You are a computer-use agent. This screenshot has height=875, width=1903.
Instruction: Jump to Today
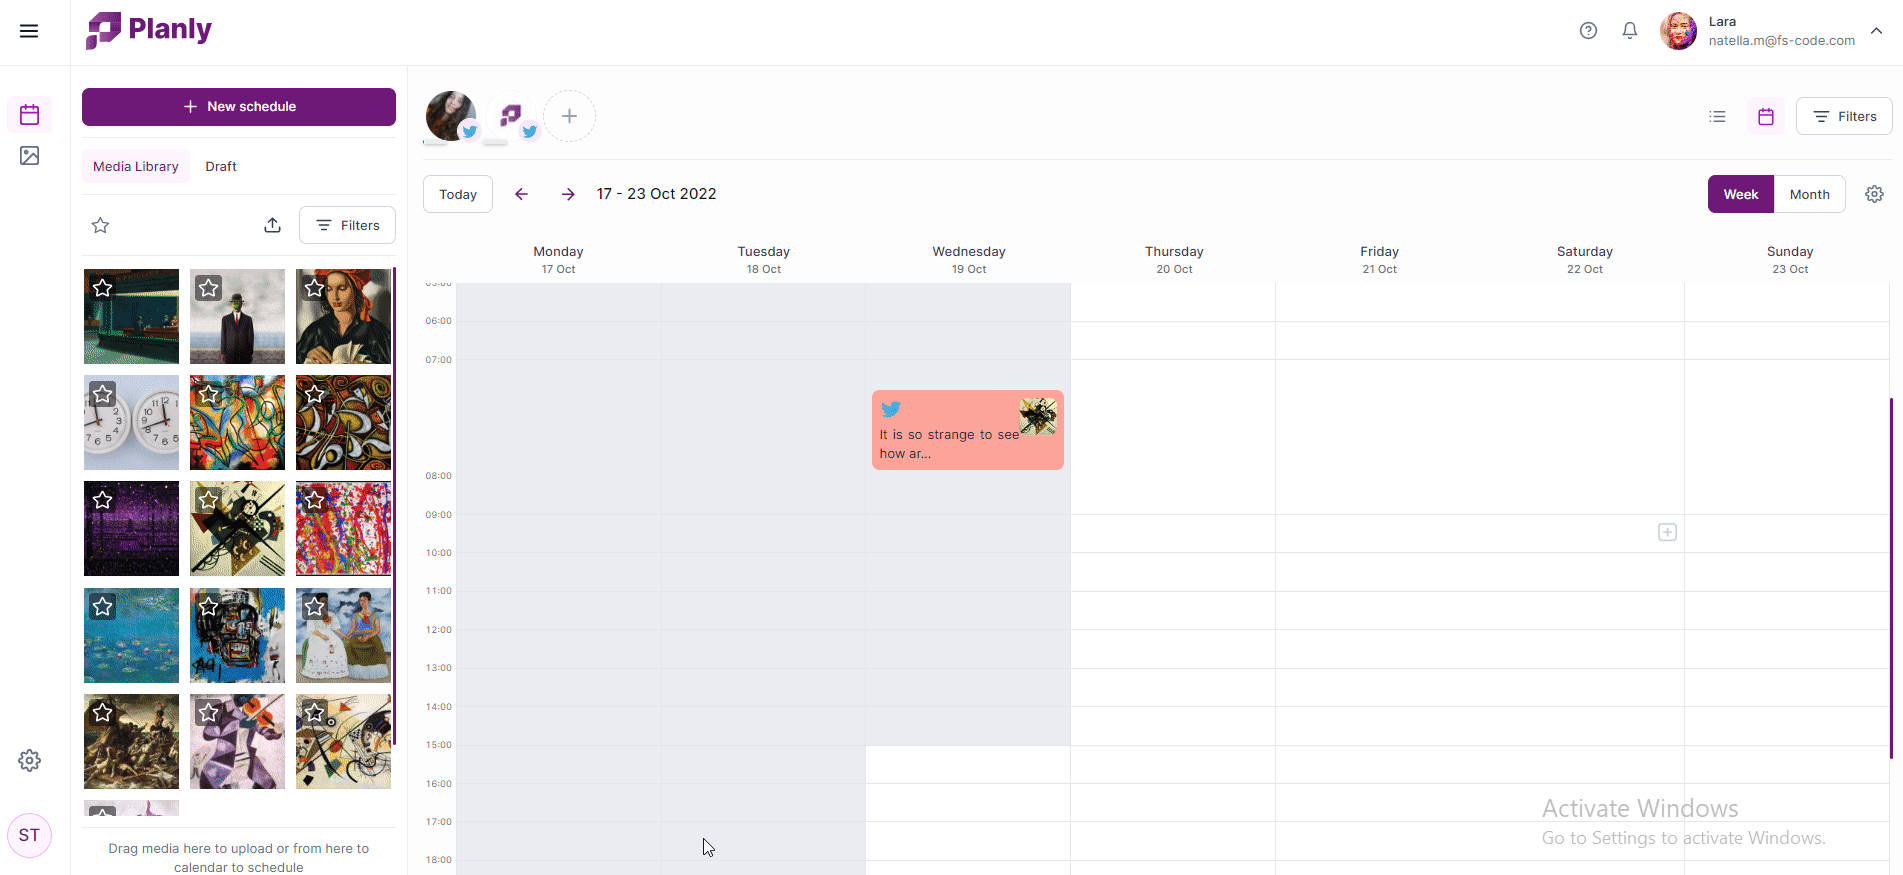tap(458, 194)
